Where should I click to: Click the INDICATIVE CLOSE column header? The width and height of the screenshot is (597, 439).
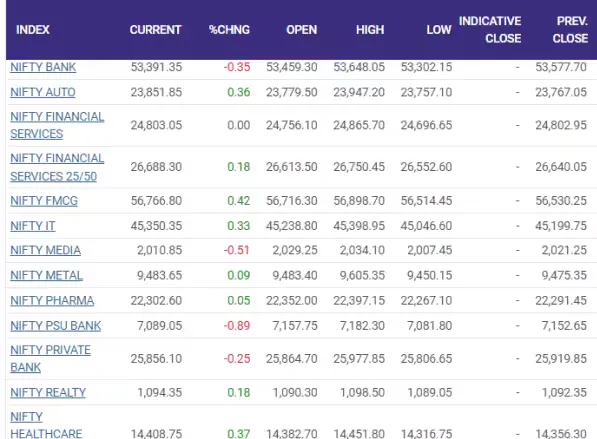click(490, 30)
